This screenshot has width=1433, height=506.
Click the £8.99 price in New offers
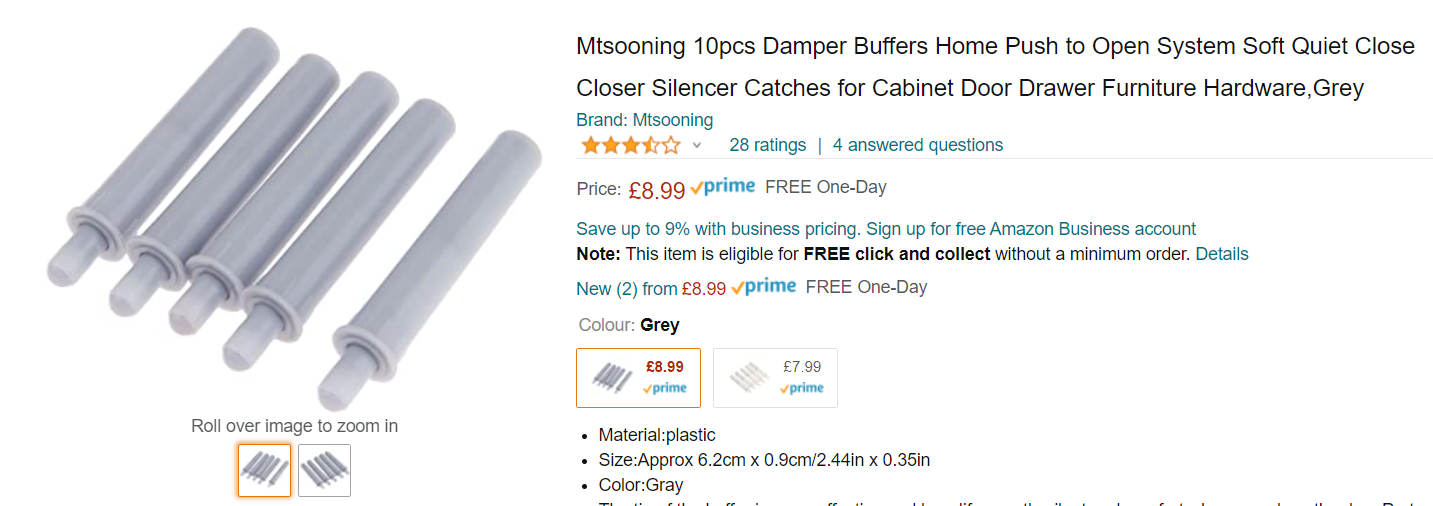pos(703,289)
